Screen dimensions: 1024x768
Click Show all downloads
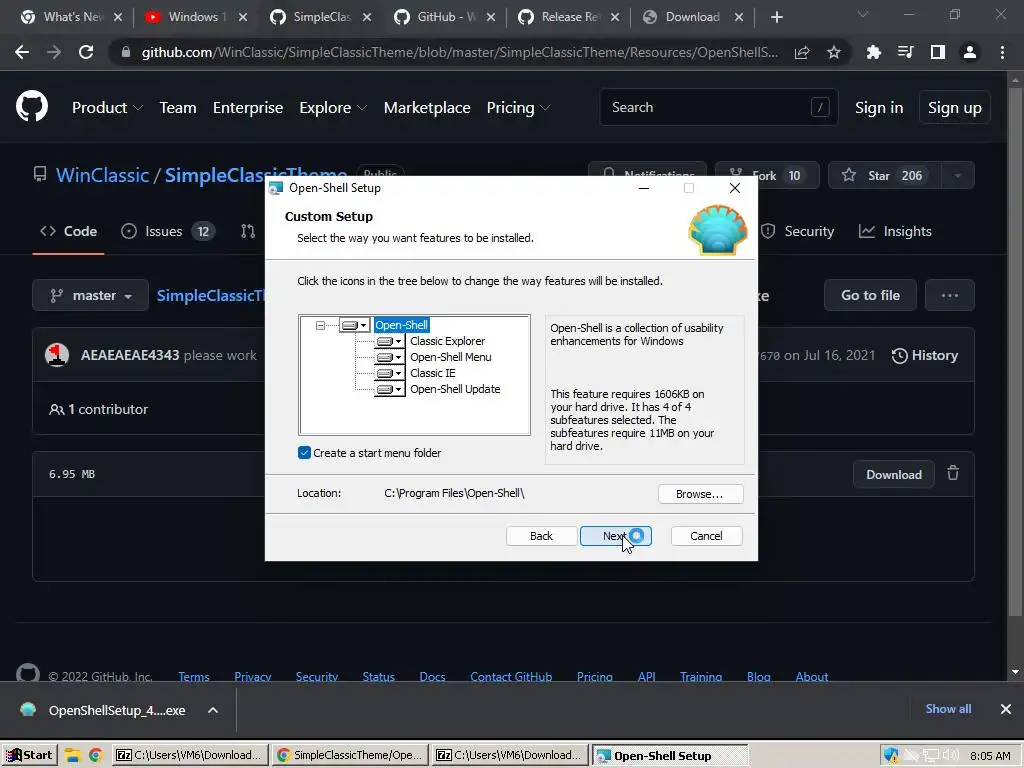tap(948, 709)
